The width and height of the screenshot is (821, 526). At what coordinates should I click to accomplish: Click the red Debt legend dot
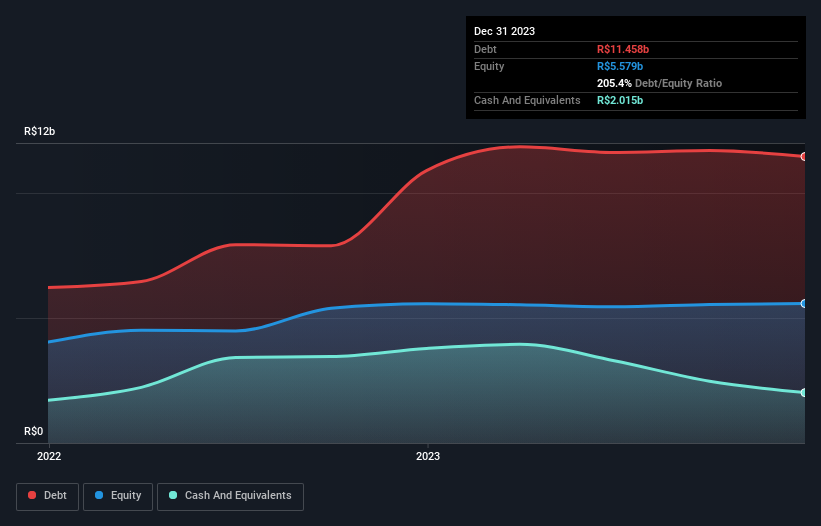(32, 495)
